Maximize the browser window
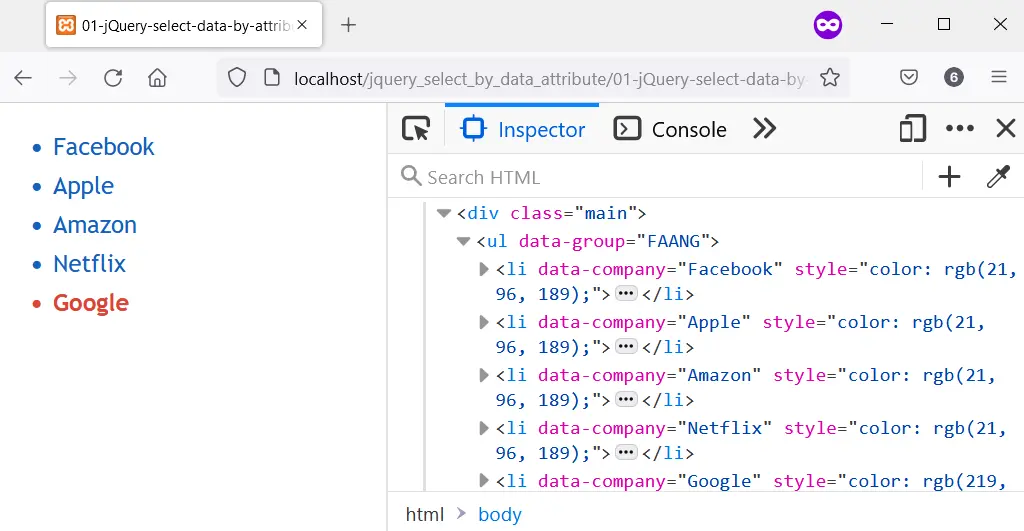The image size is (1024, 531). [x=944, y=24]
